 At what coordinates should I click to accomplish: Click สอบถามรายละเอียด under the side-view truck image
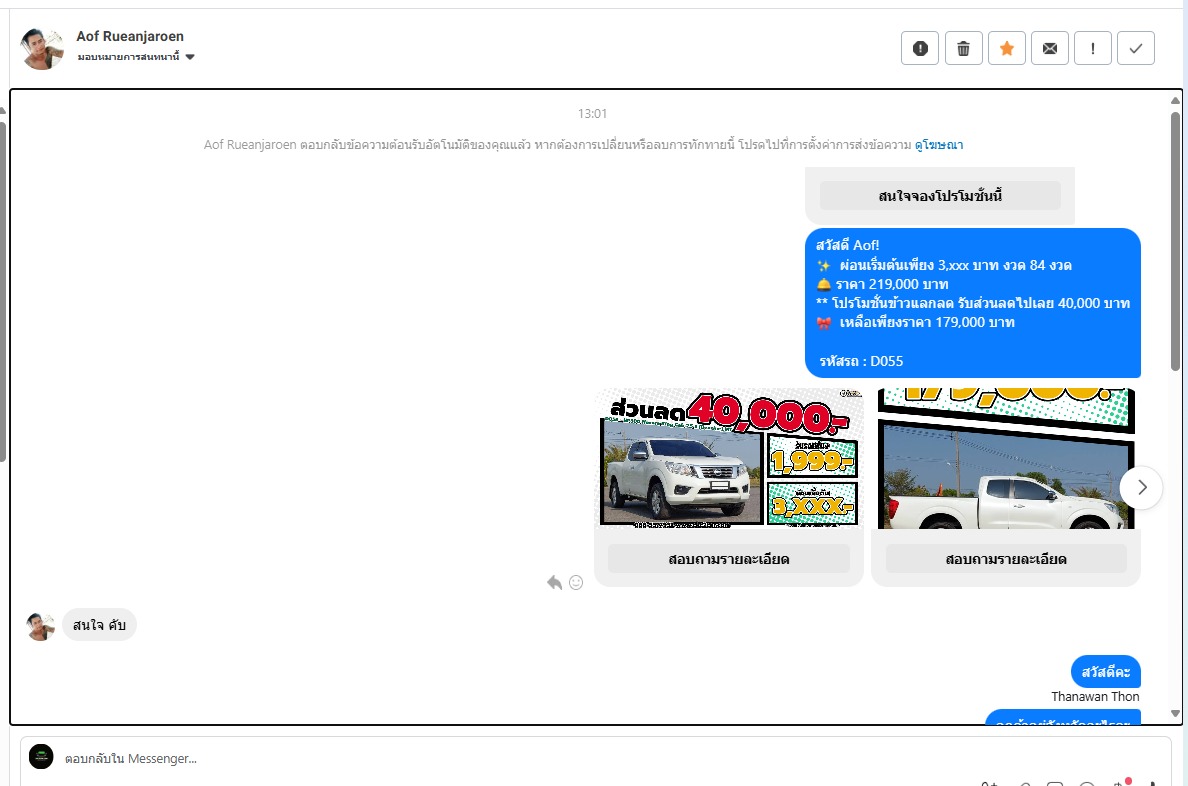pos(1006,559)
